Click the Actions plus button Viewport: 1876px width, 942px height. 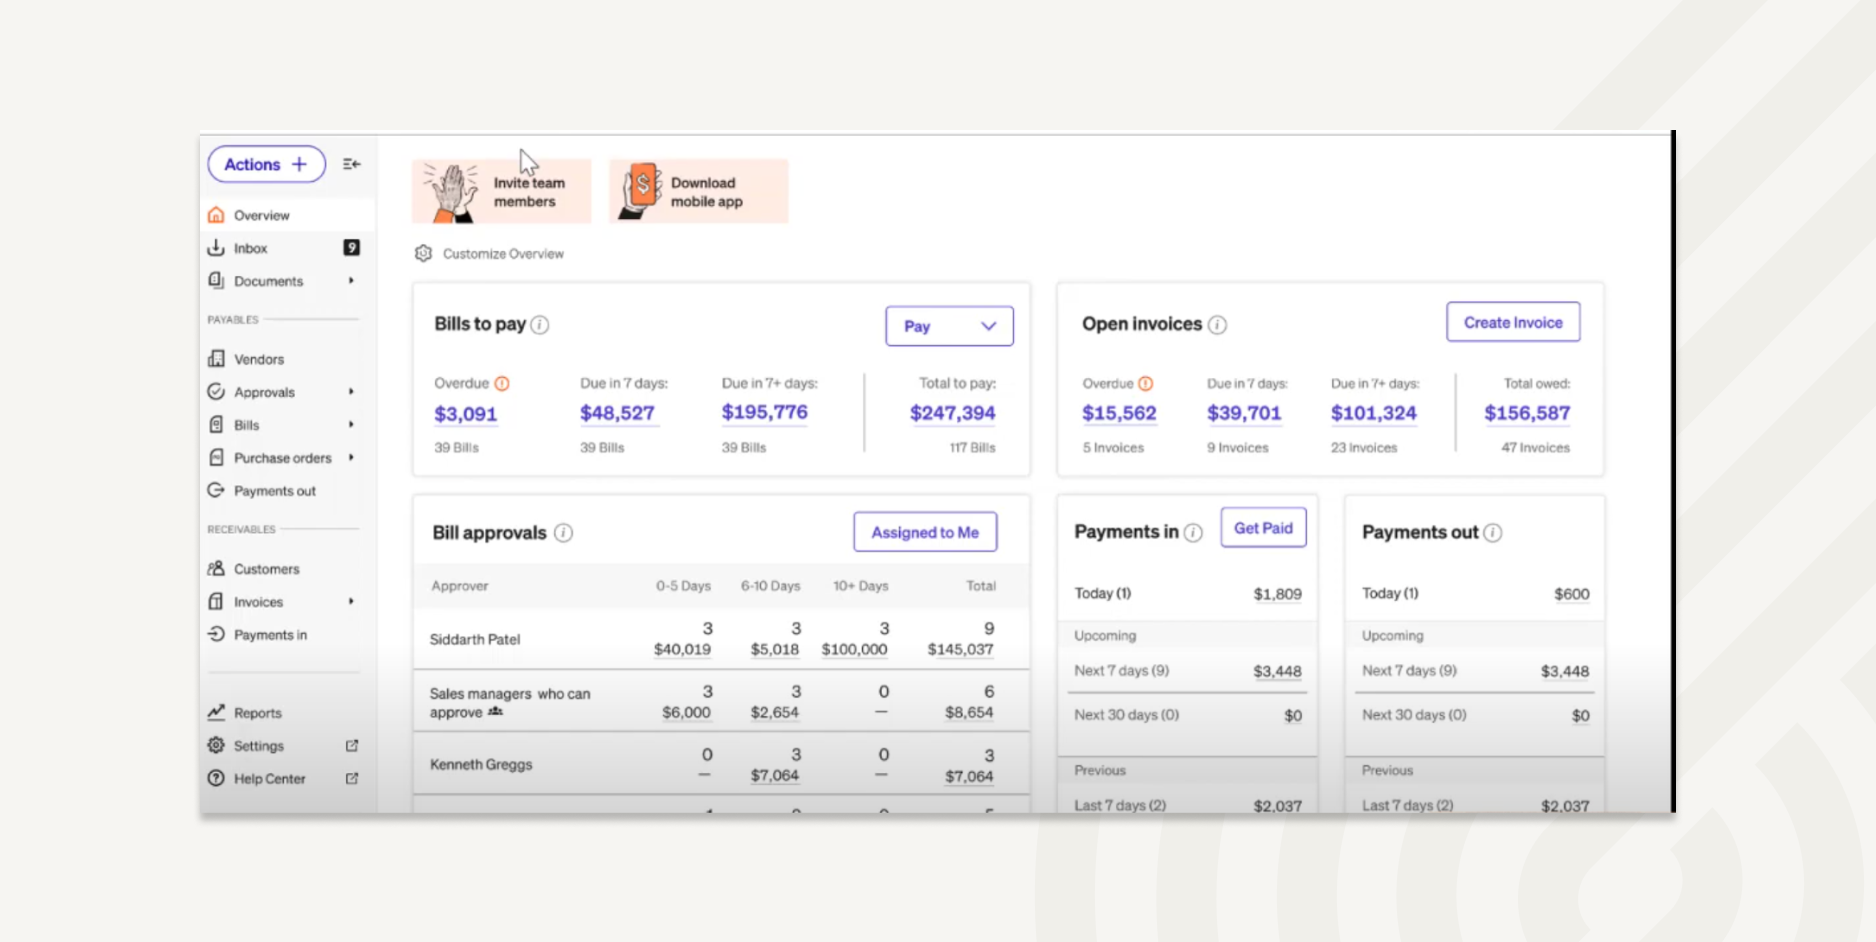pyautogui.click(x=266, y=164)
